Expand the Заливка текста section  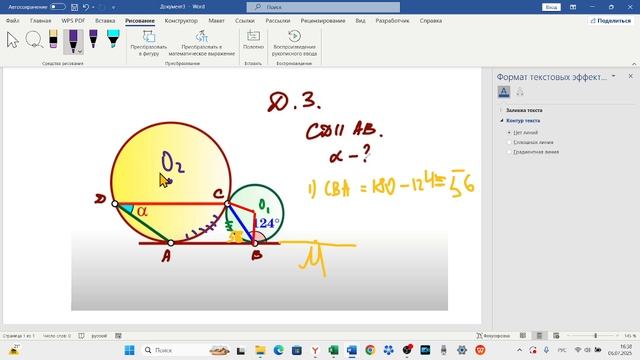pyautogui.click(x=524, y=110)
